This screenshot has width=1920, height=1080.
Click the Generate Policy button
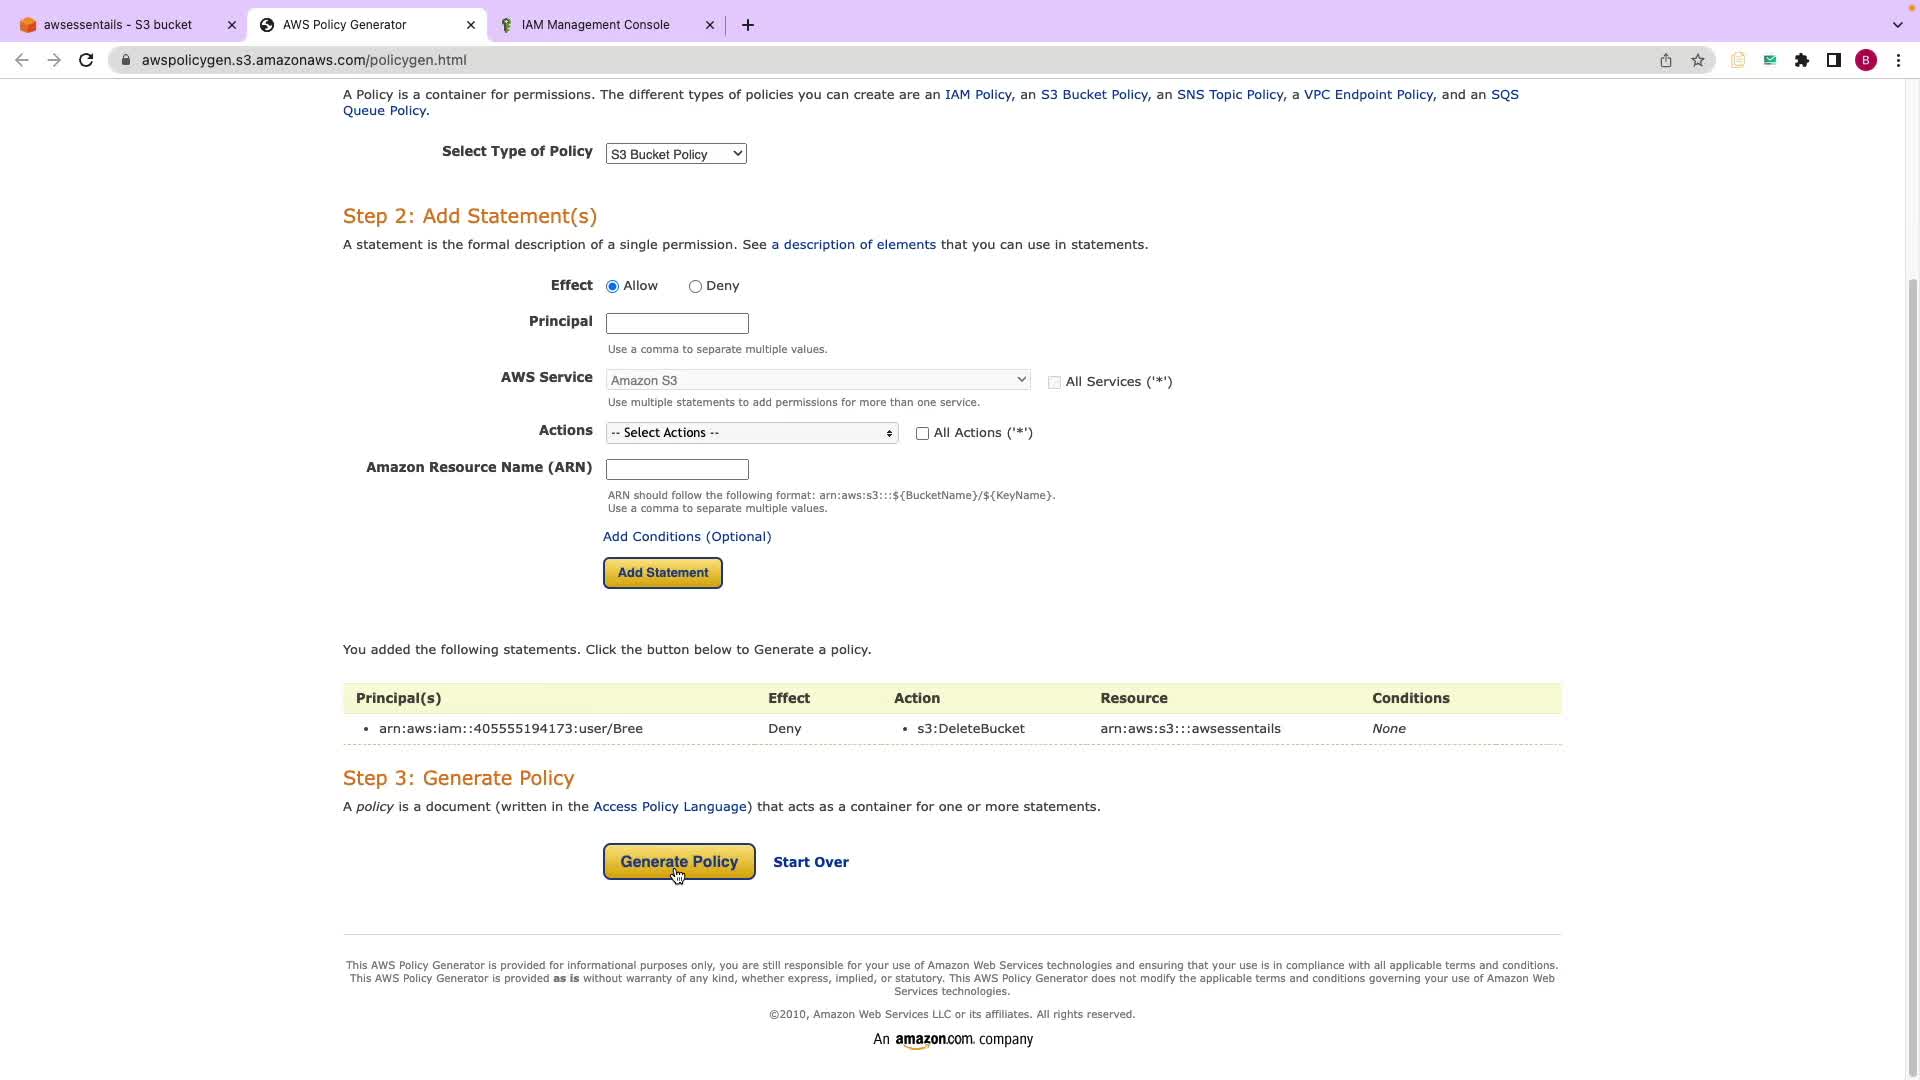[679, 862]
